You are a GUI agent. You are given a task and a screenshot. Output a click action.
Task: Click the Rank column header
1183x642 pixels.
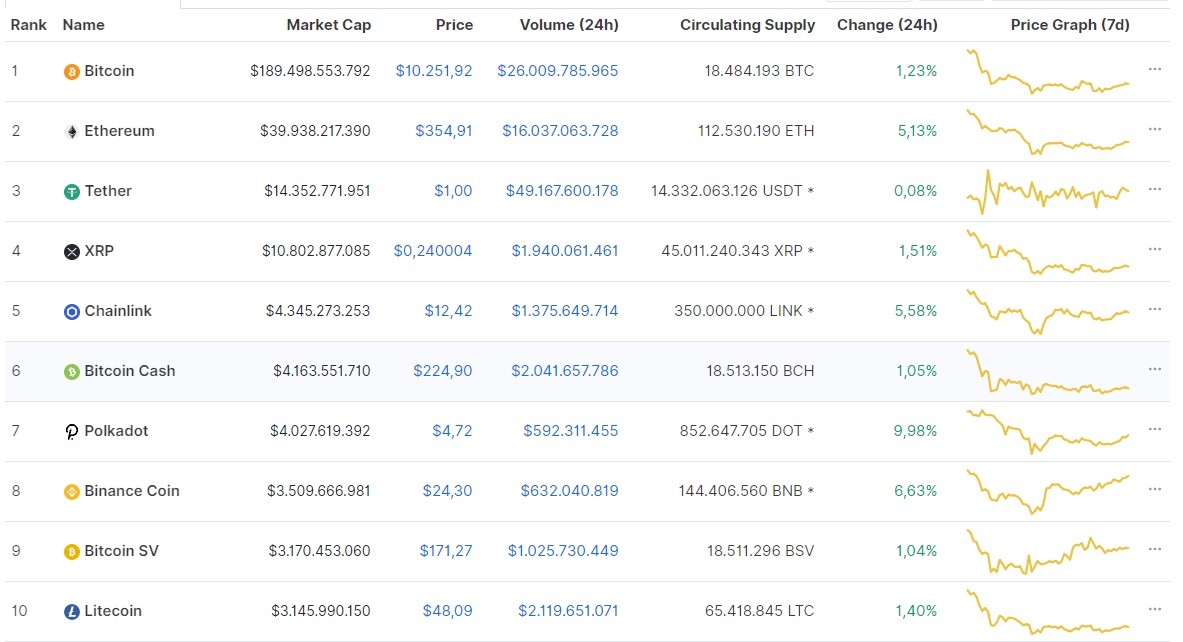(x=29, y=25)
